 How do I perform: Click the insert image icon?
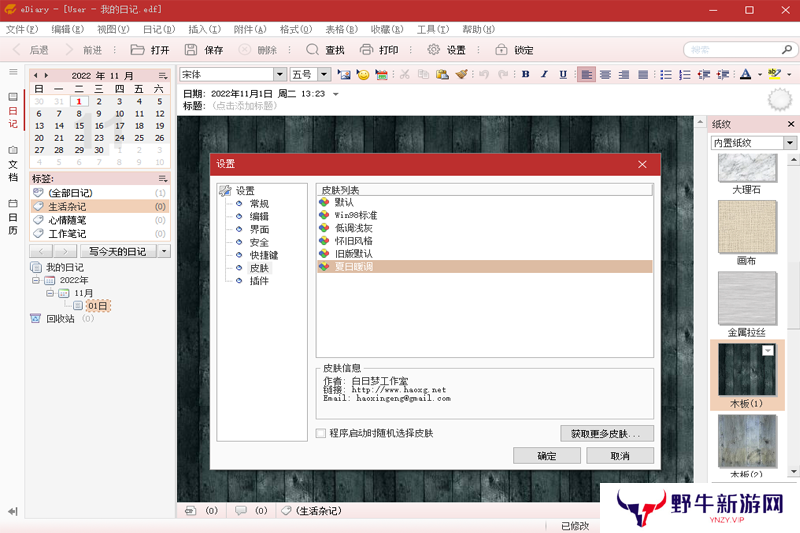344,74
